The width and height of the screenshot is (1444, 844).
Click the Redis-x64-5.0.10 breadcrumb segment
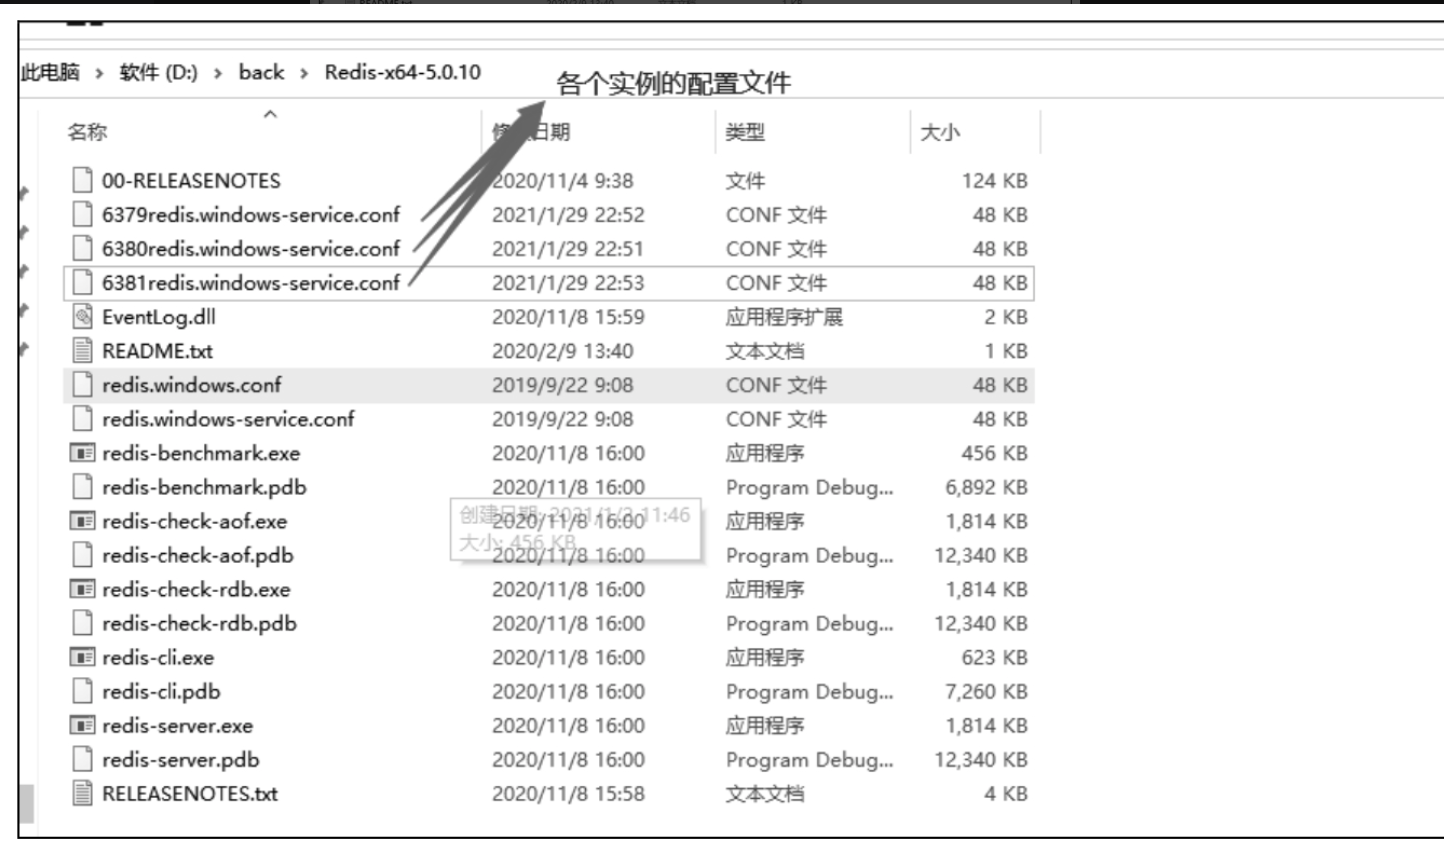tap(402, 72)
